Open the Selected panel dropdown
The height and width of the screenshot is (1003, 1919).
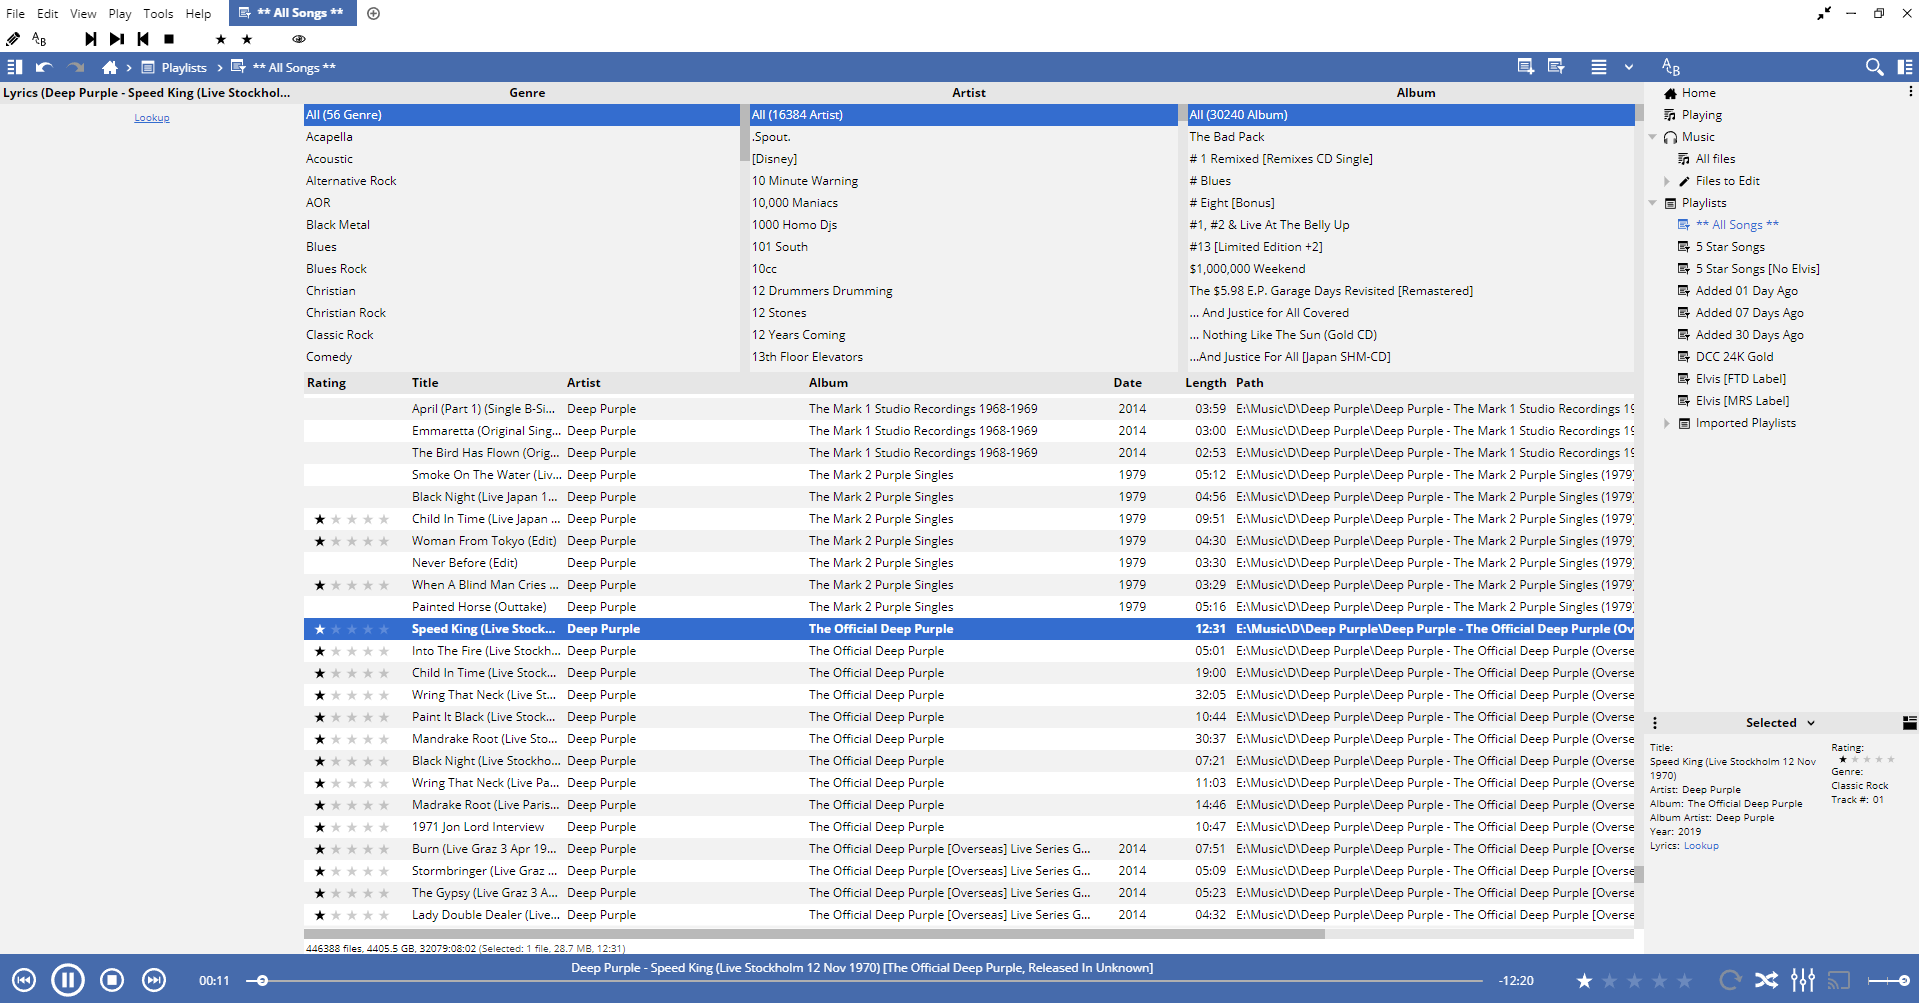click(1810, 723)
